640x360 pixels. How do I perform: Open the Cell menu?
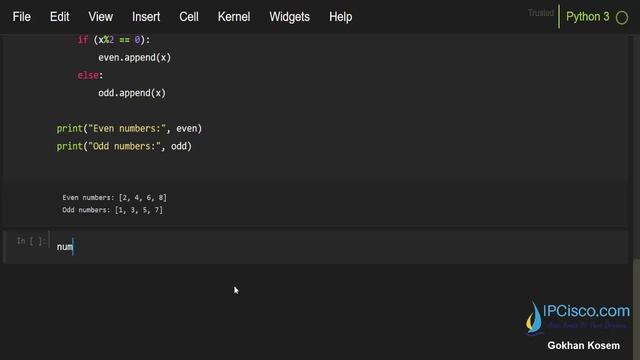click(x=189, y=17)
